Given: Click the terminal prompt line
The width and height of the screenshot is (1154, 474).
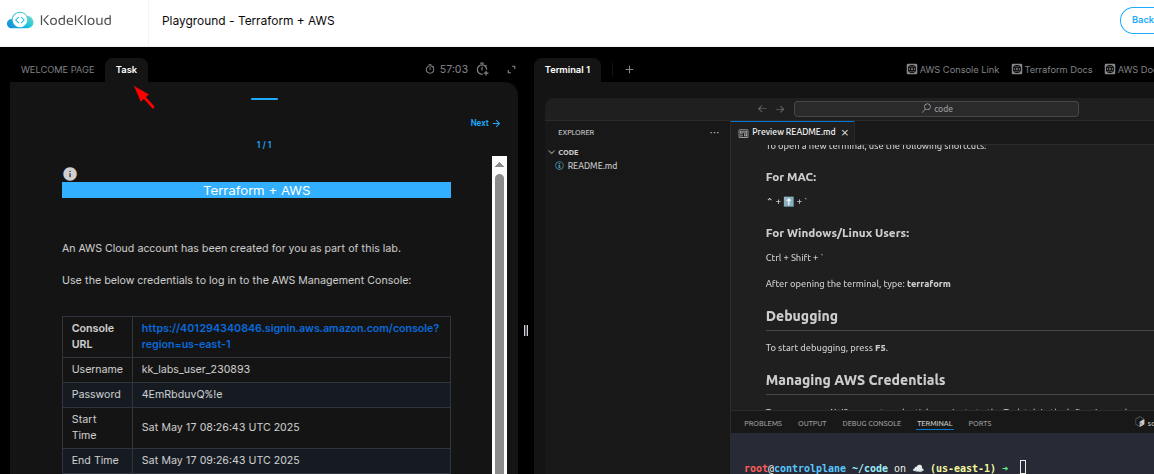Looking at the screenshot, I should pyautogui.click(x=886, y=467).
